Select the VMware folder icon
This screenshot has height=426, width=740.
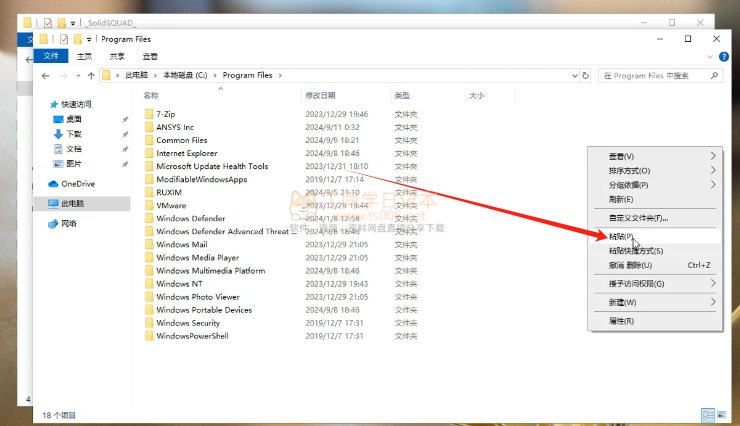(149, 205)
